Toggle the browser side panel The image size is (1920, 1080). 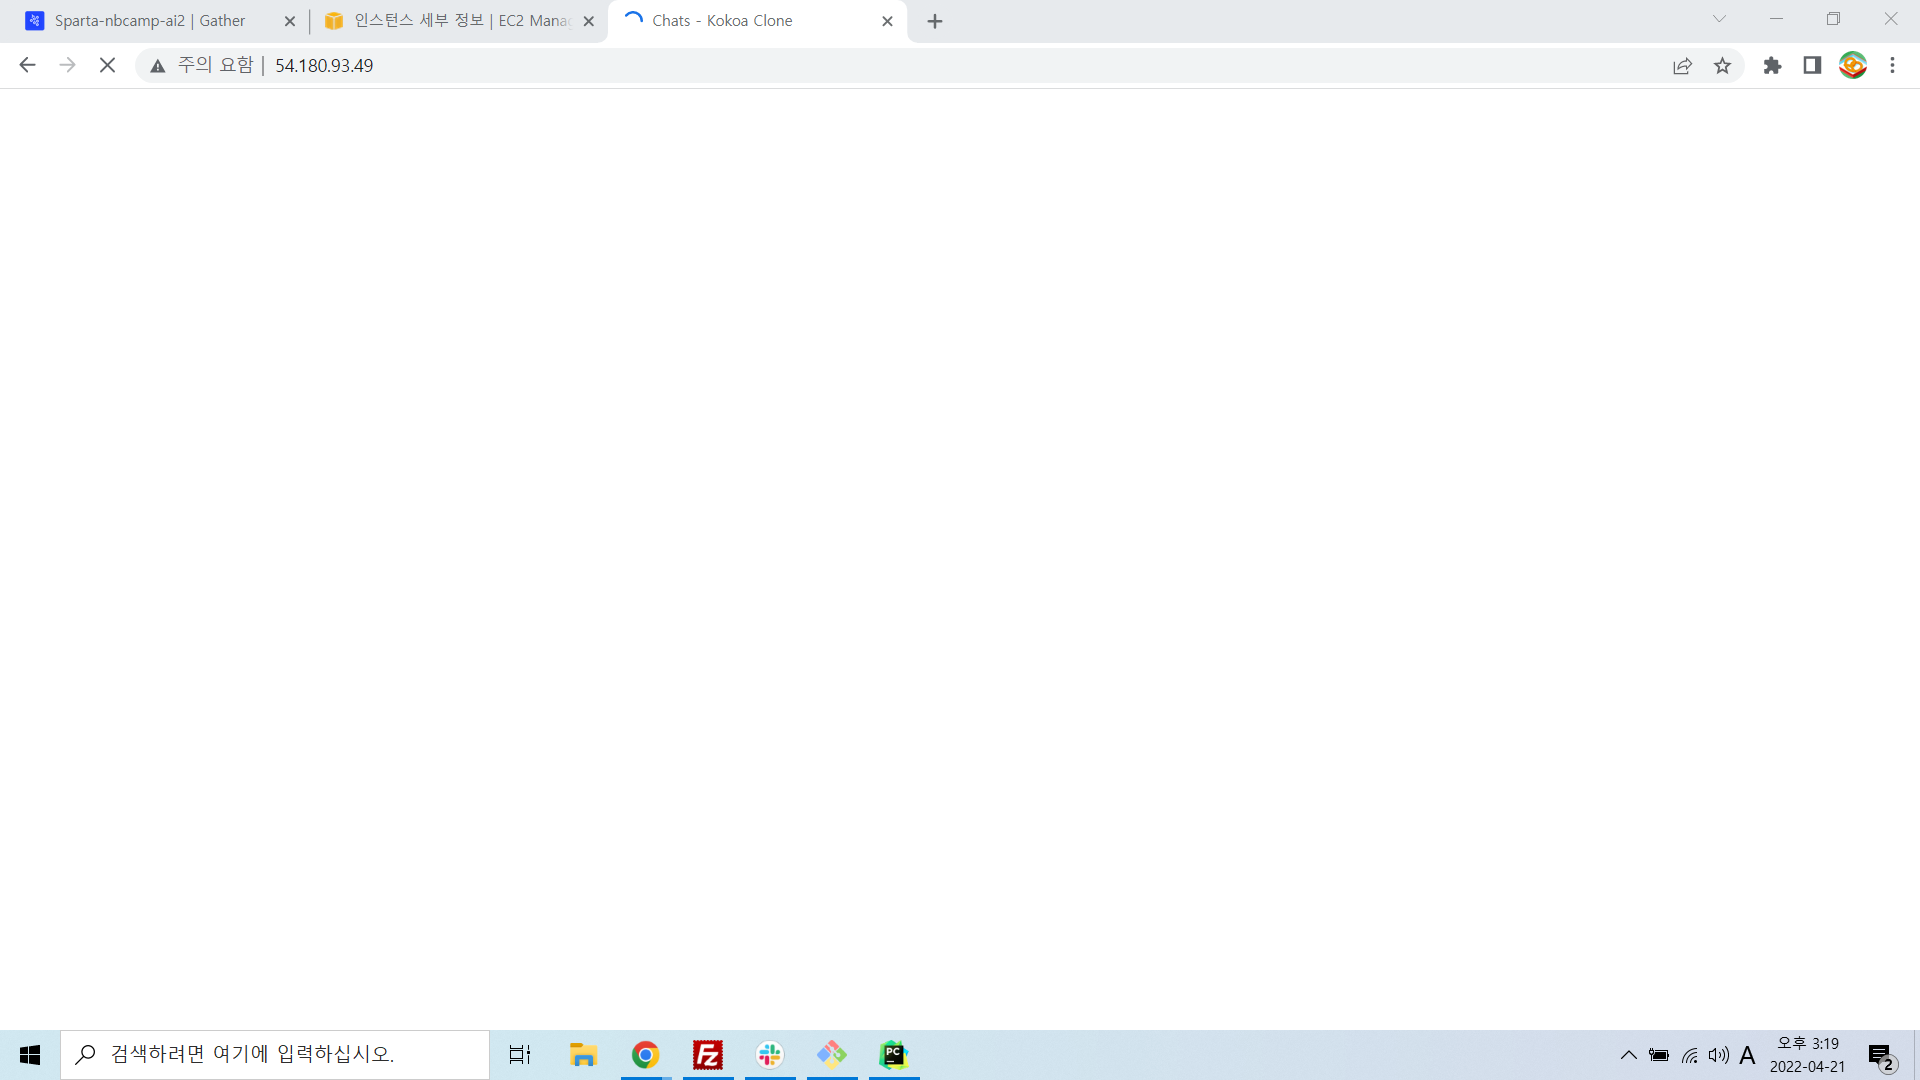1812,65
